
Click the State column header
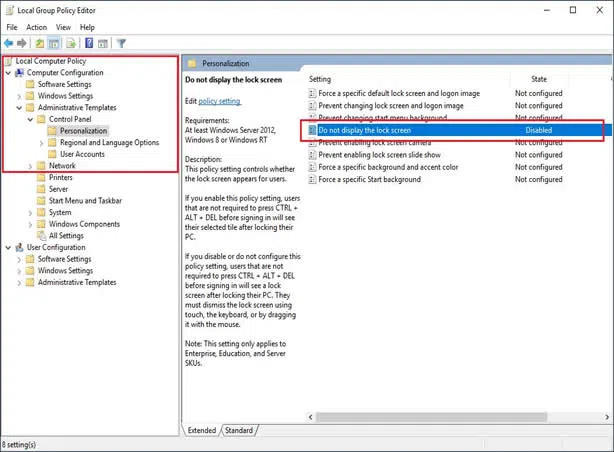539,79
